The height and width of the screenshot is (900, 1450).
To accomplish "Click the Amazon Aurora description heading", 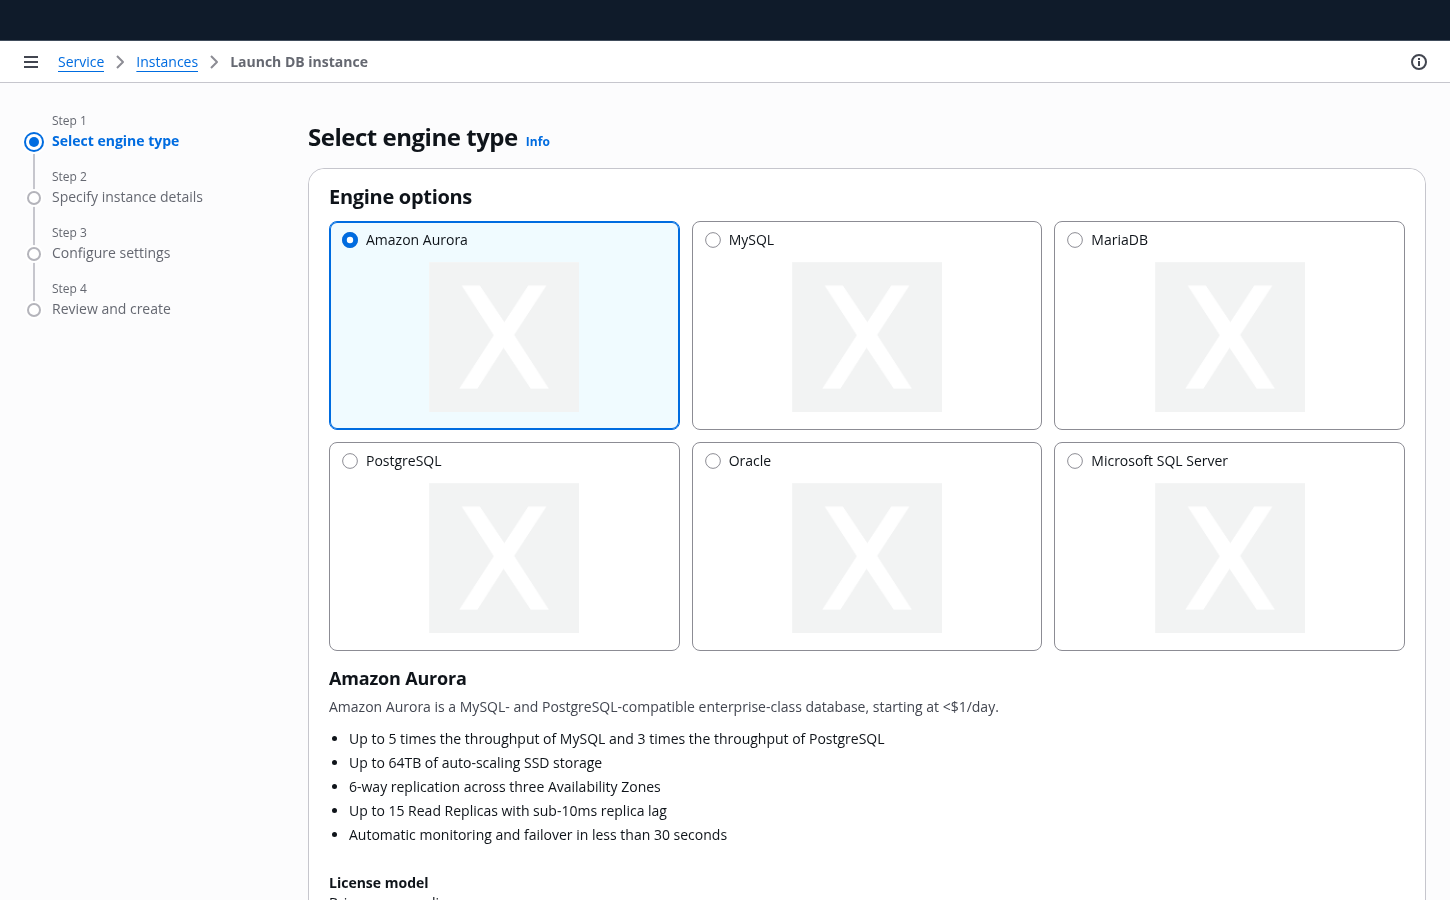I will click(x=398, y=679).
